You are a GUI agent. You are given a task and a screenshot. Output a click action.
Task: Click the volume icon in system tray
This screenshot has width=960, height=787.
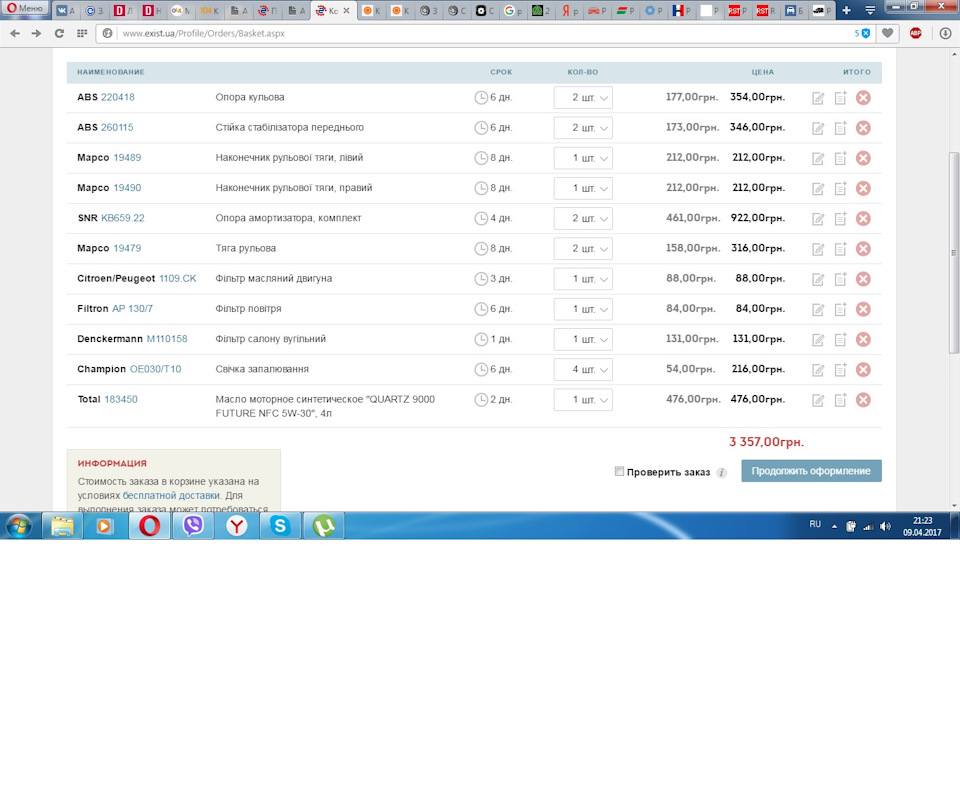[885, 526]
